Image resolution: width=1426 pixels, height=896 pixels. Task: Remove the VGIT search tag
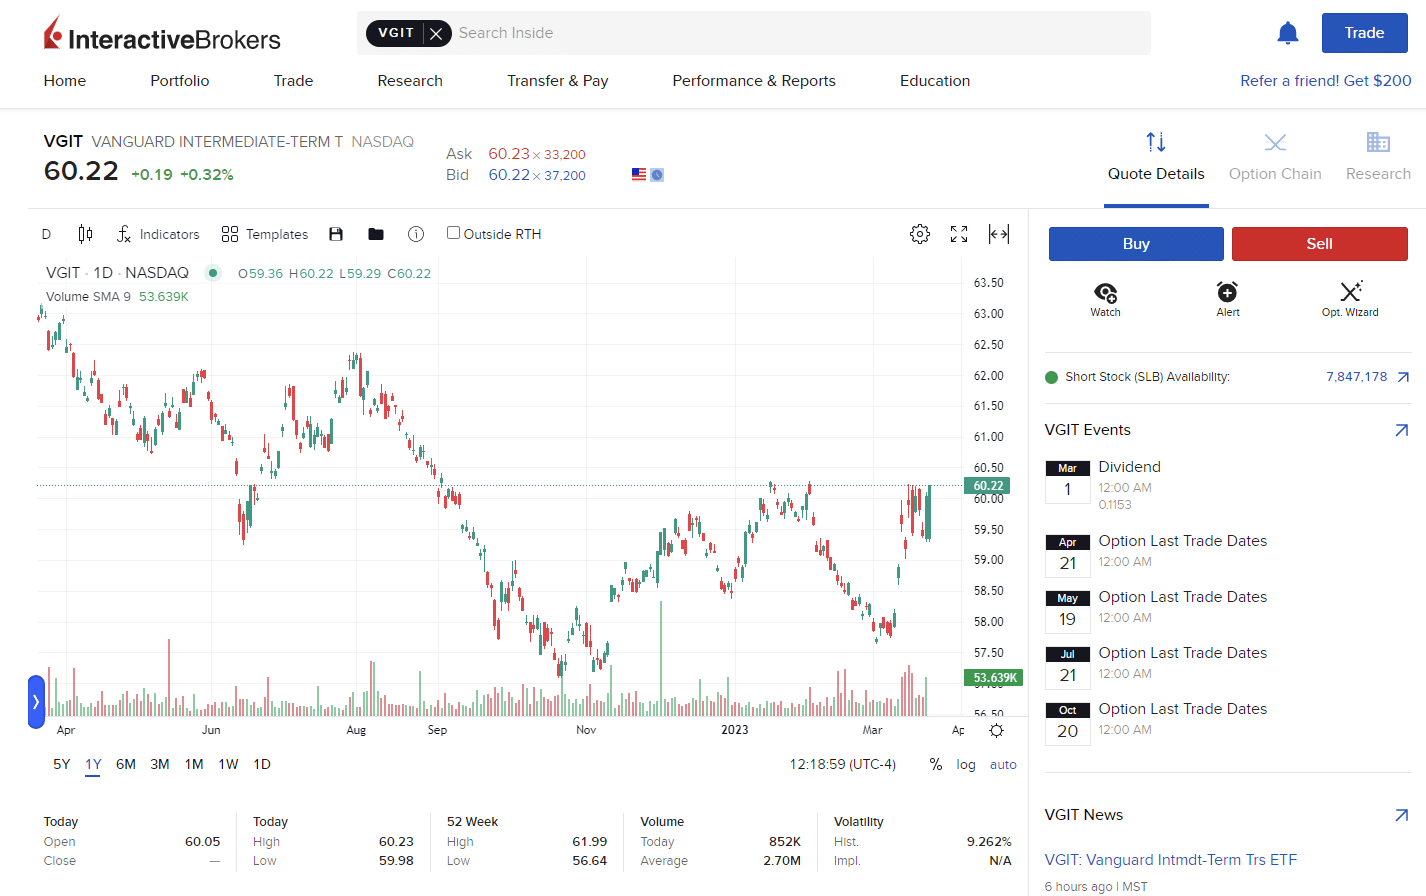point(436,33)
